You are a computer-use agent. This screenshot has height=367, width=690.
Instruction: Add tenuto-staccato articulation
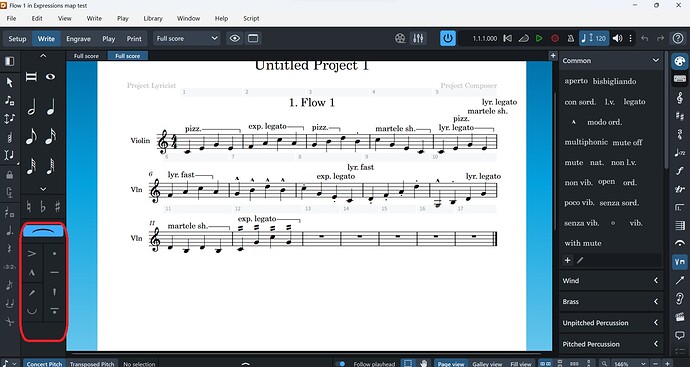(x=54, y=311)
